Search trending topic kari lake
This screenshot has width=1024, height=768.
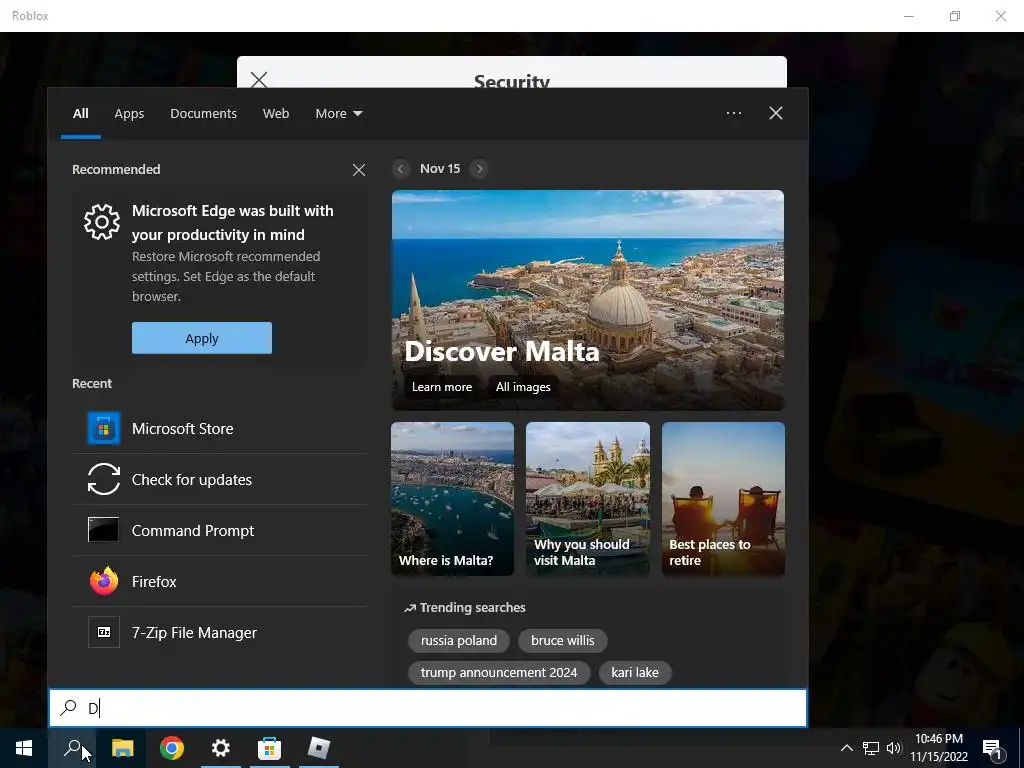[635, 673]
